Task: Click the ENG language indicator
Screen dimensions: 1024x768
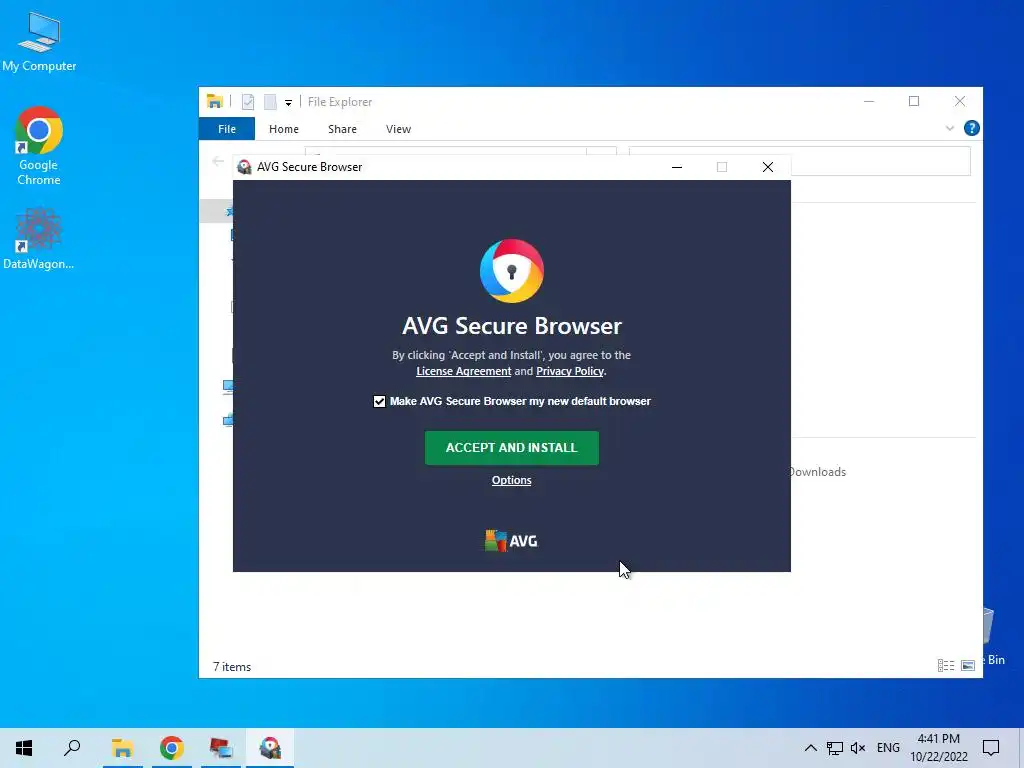Action: pyautogui.click(x=888, y=748)
